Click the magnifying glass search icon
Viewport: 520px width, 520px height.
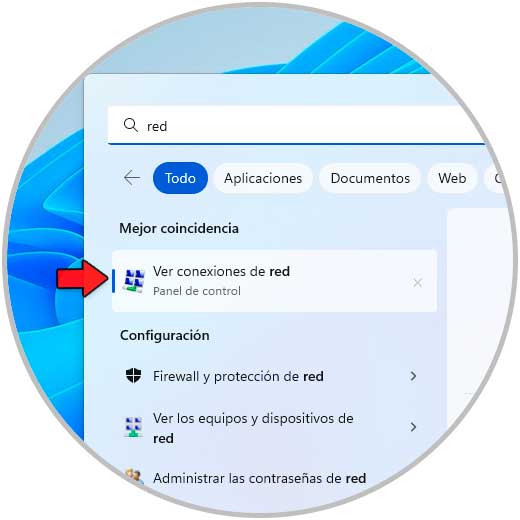coord(130,125)
